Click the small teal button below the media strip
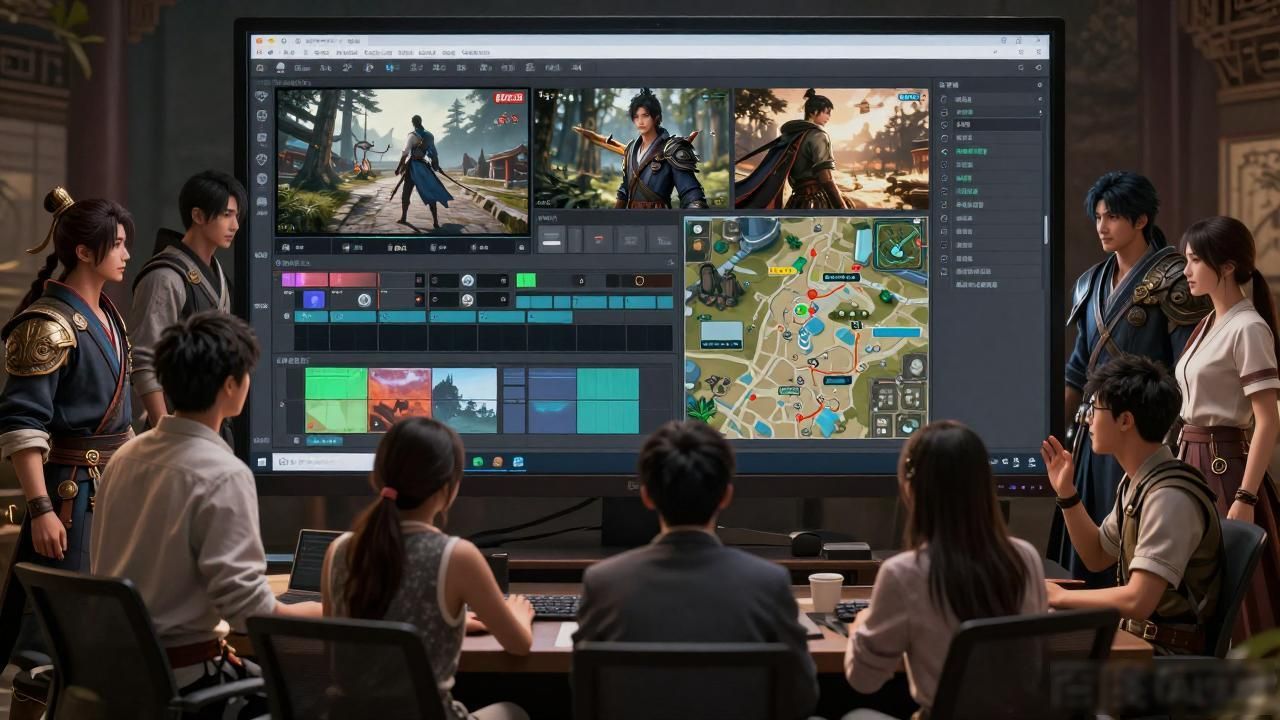Screen dimensions: 1280x720 (323, 440)
